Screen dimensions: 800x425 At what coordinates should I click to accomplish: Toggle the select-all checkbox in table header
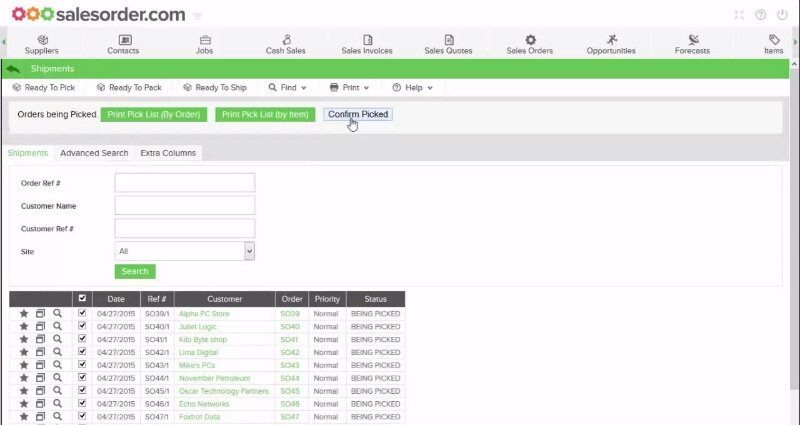83,299
